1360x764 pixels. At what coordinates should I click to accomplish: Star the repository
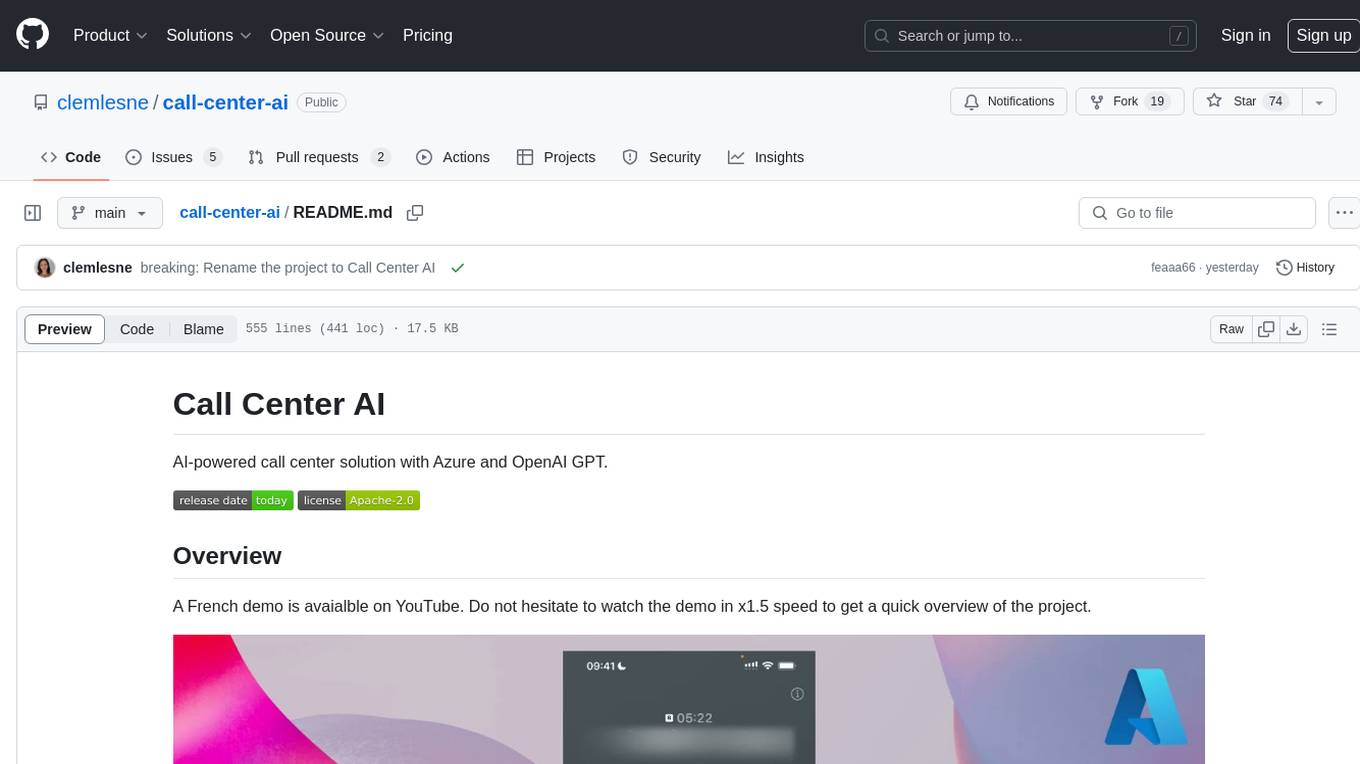[x=1247, y=102]
